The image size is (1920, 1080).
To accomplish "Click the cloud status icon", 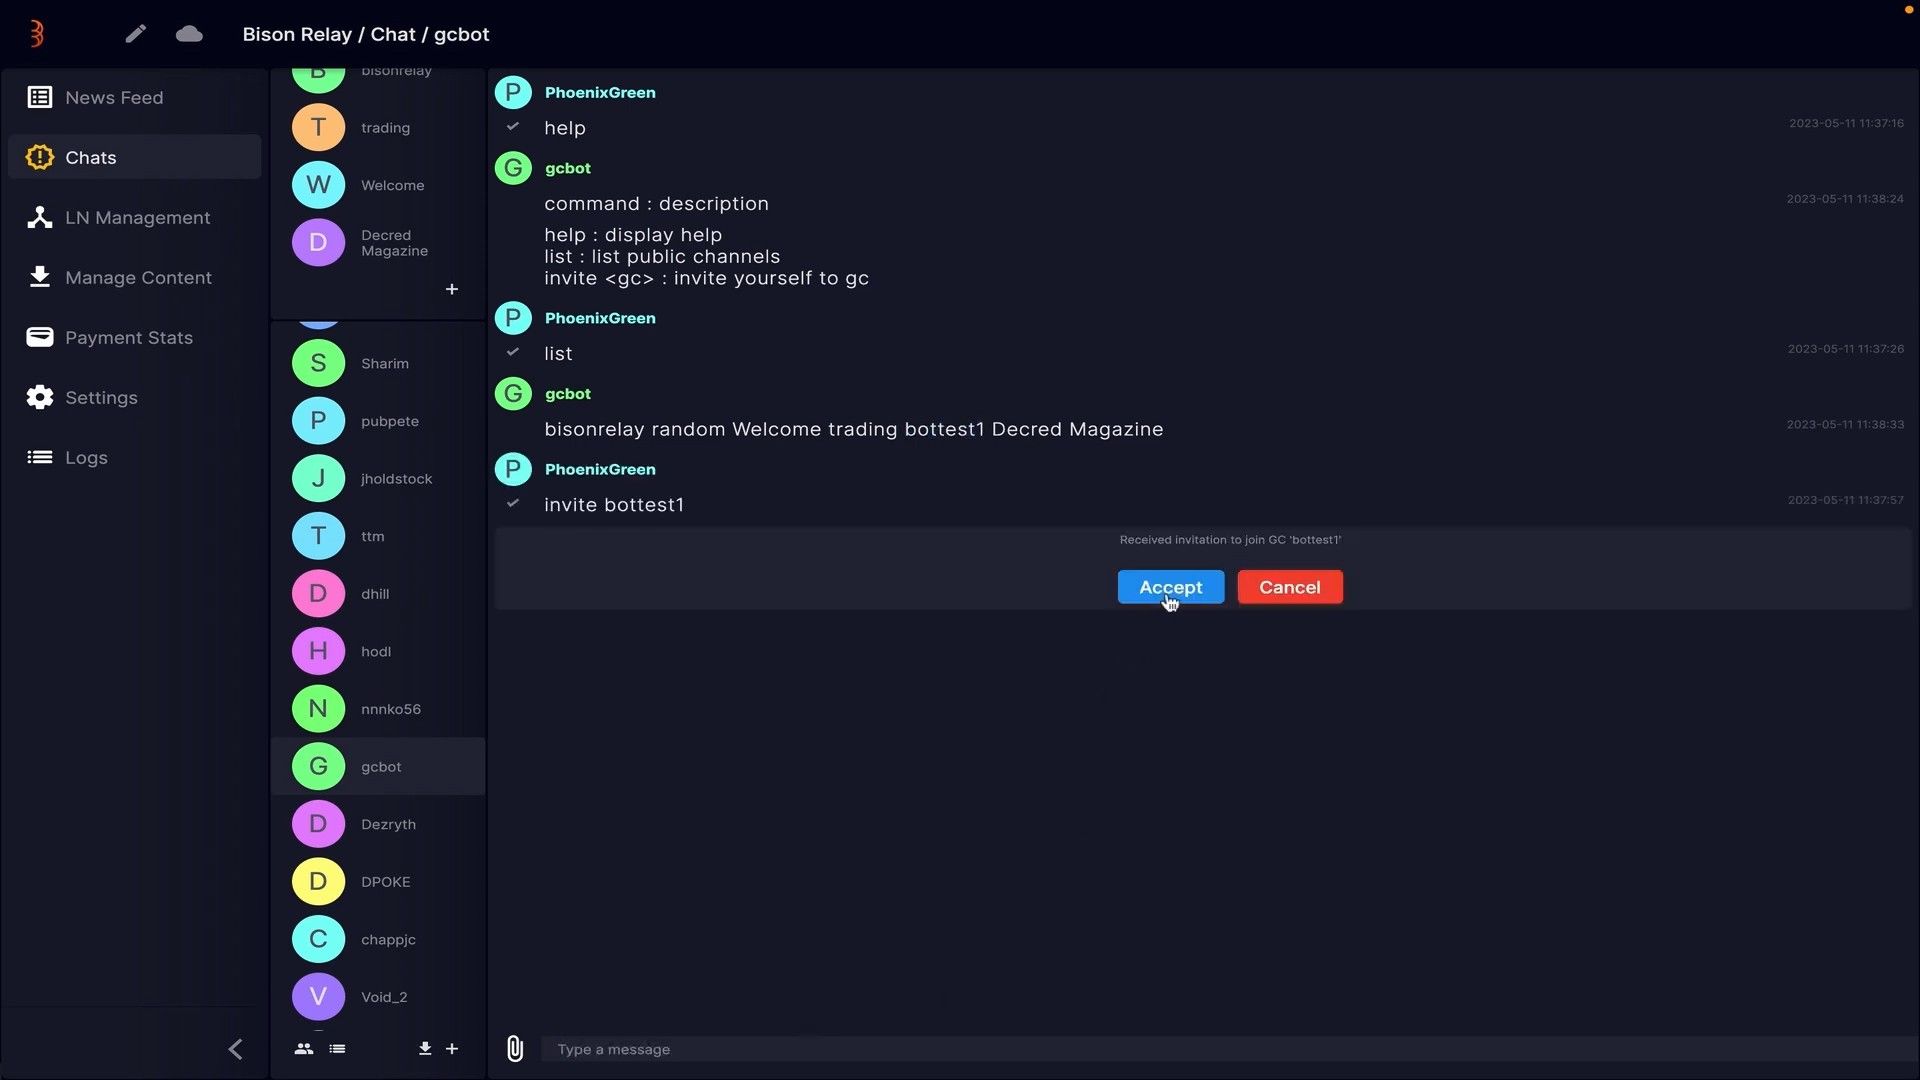I will click(x=189, y=34).
